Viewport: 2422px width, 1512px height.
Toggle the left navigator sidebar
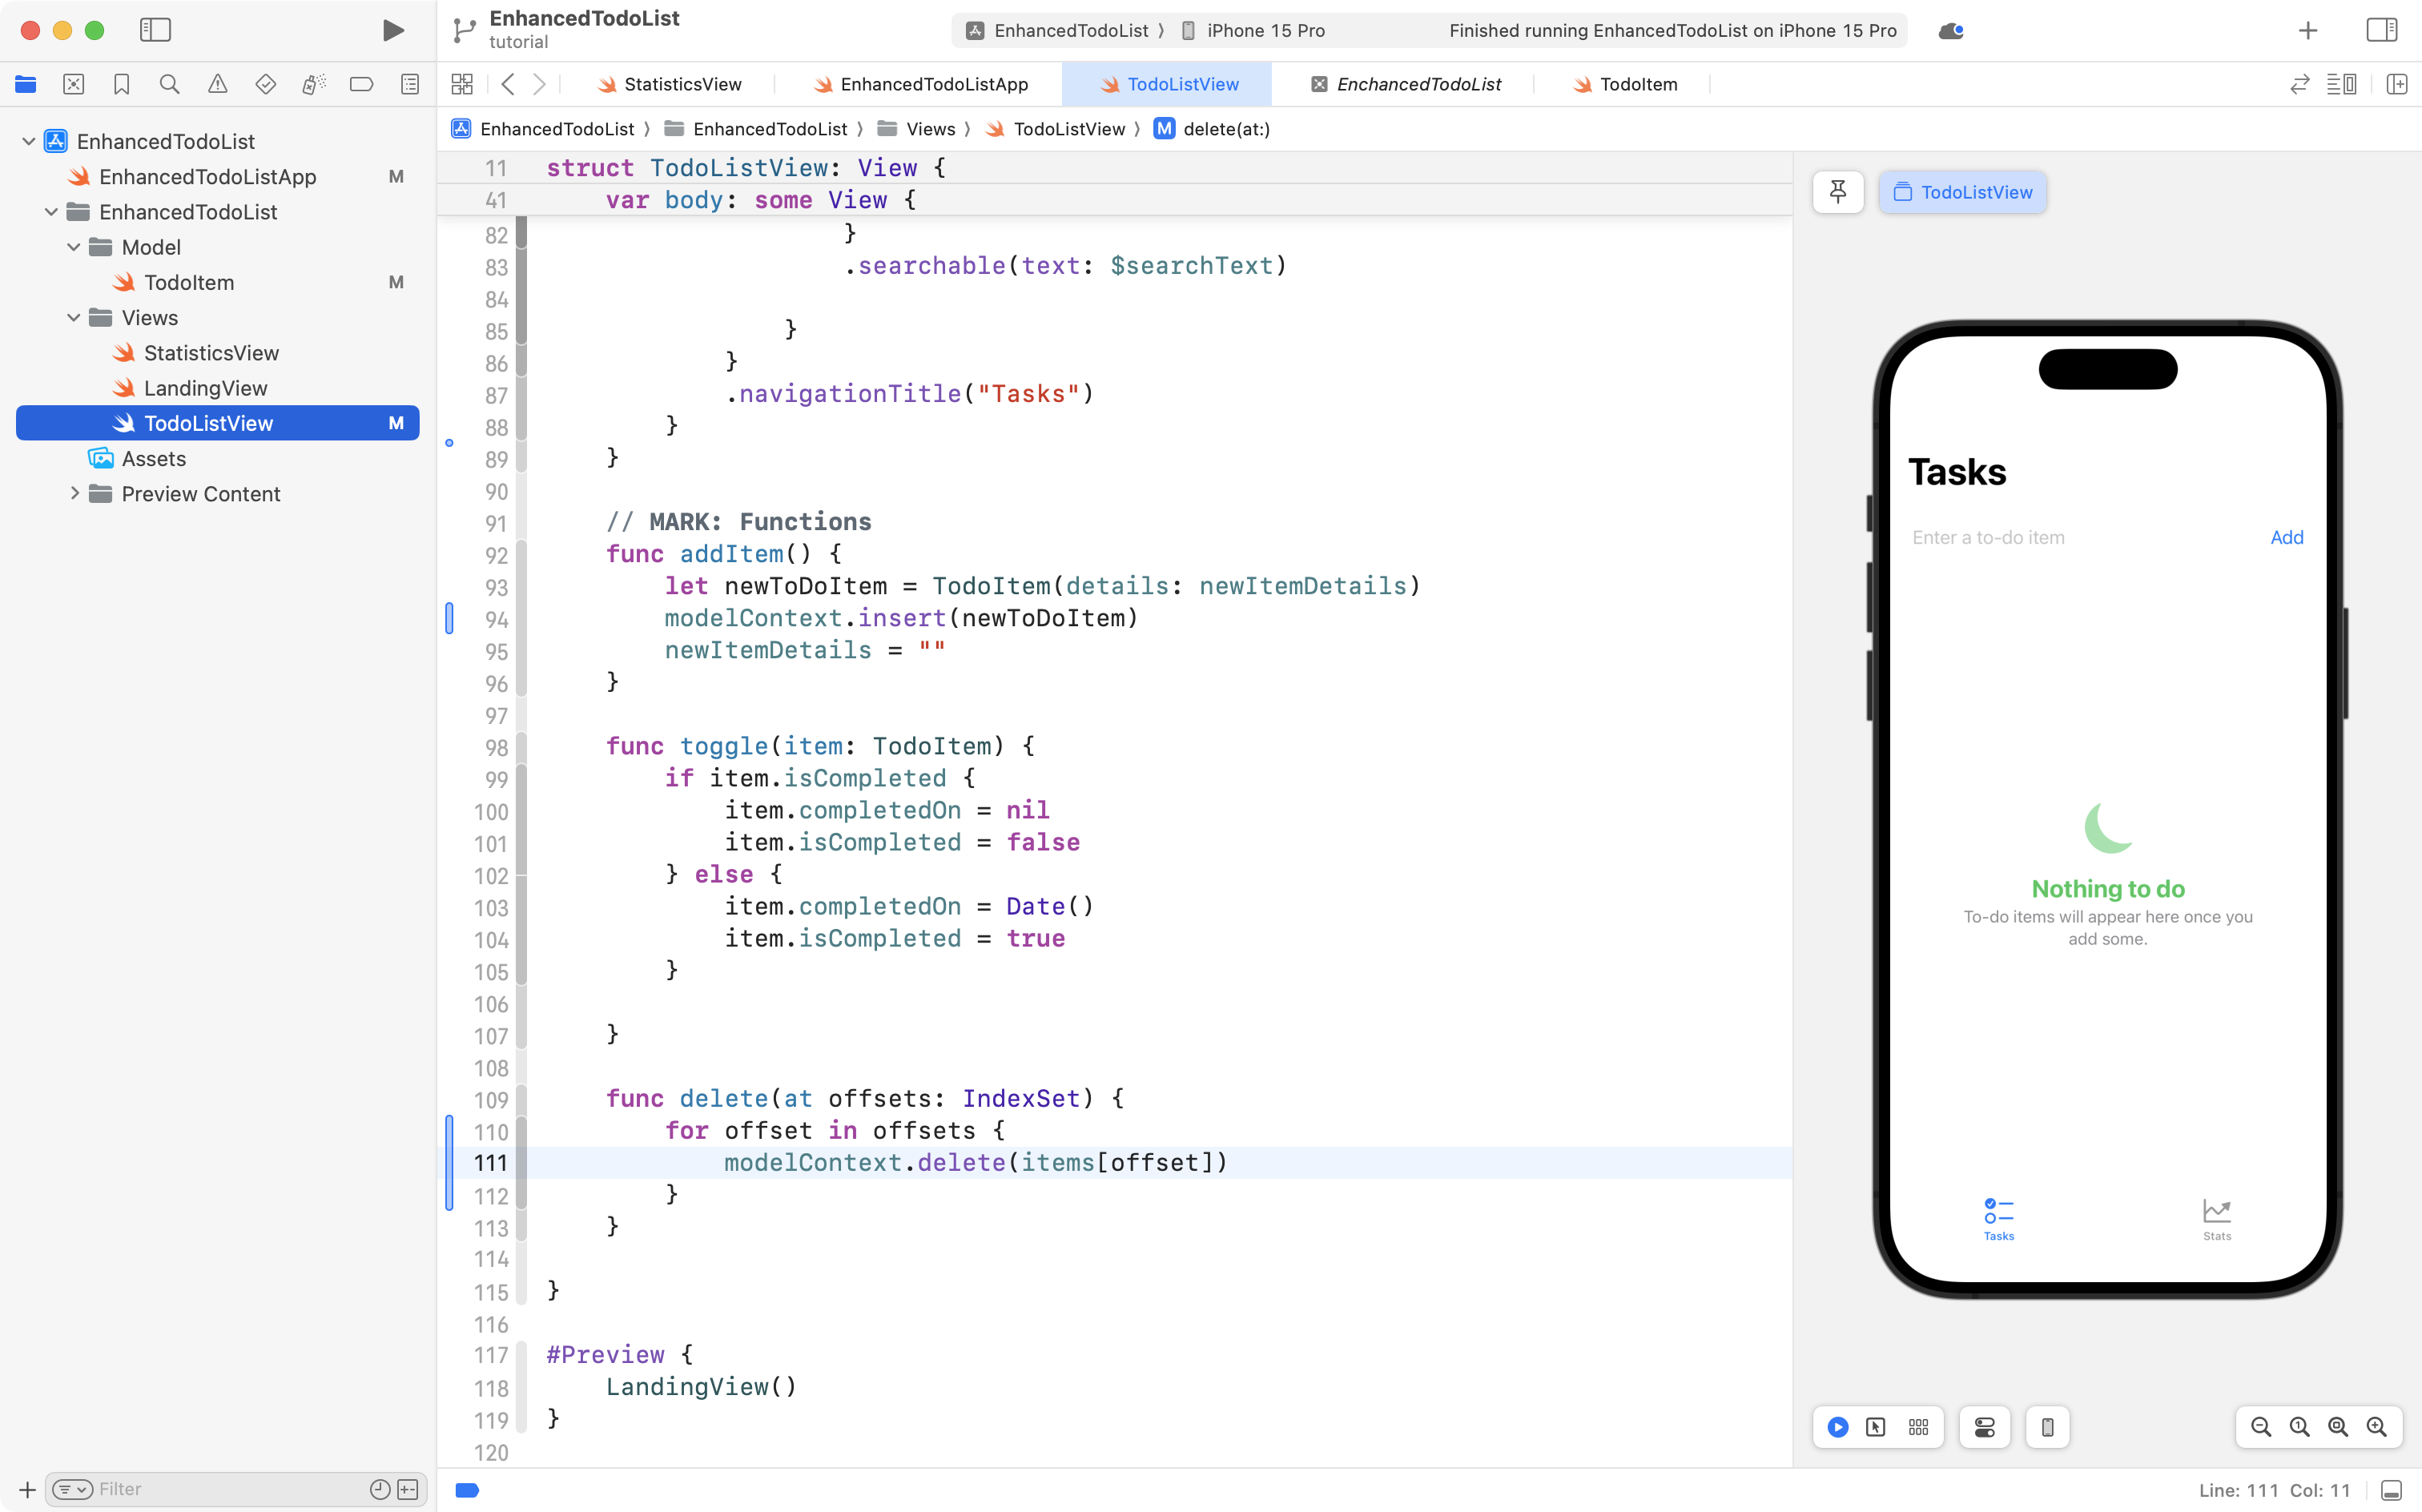click(x=156, y=30)
